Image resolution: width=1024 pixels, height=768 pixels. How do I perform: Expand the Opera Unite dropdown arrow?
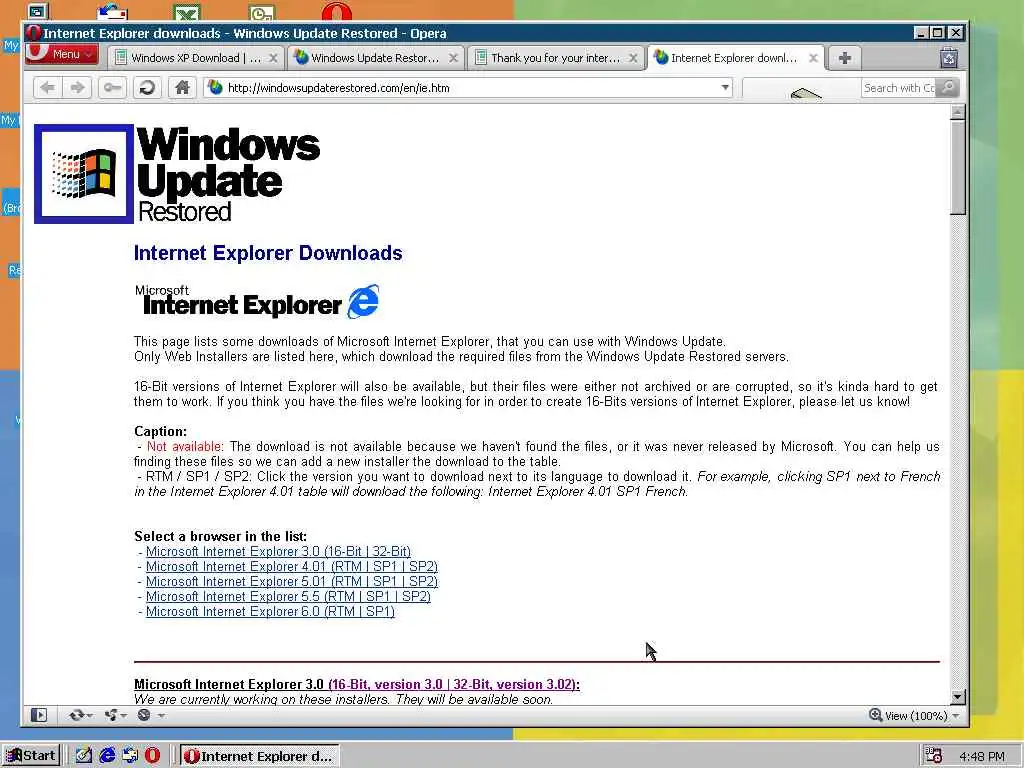pos(124,716)
